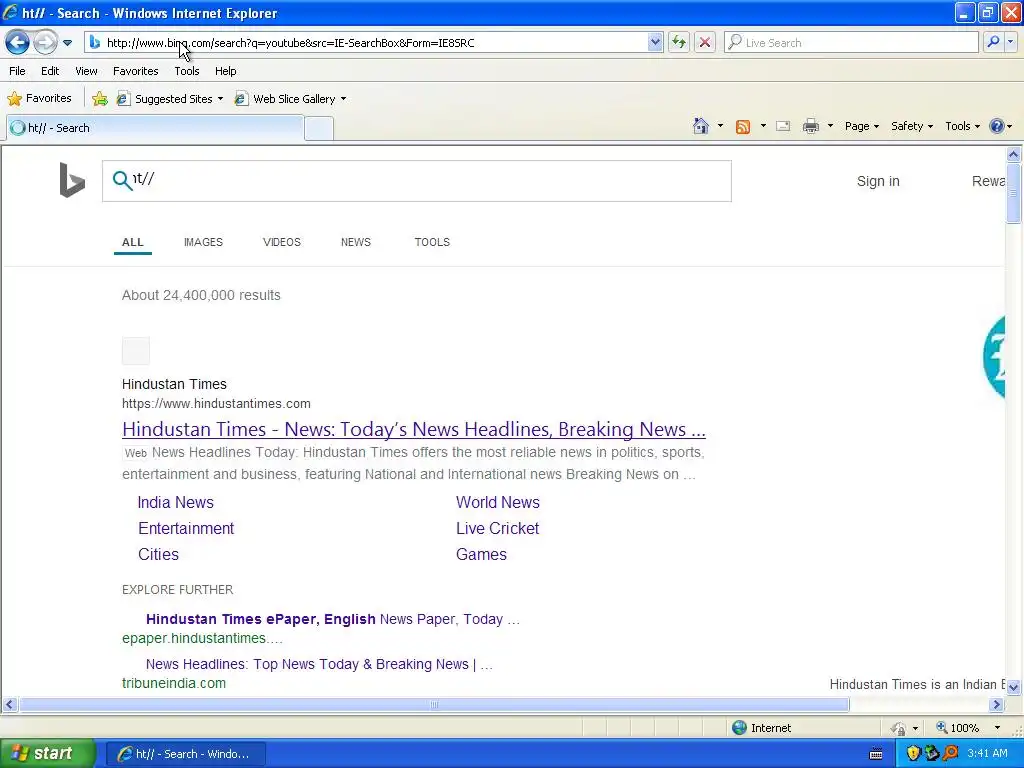The height and width of the screenshot is (768, 1024).
Task: Click the Sign in link
Action: point(878,181)
